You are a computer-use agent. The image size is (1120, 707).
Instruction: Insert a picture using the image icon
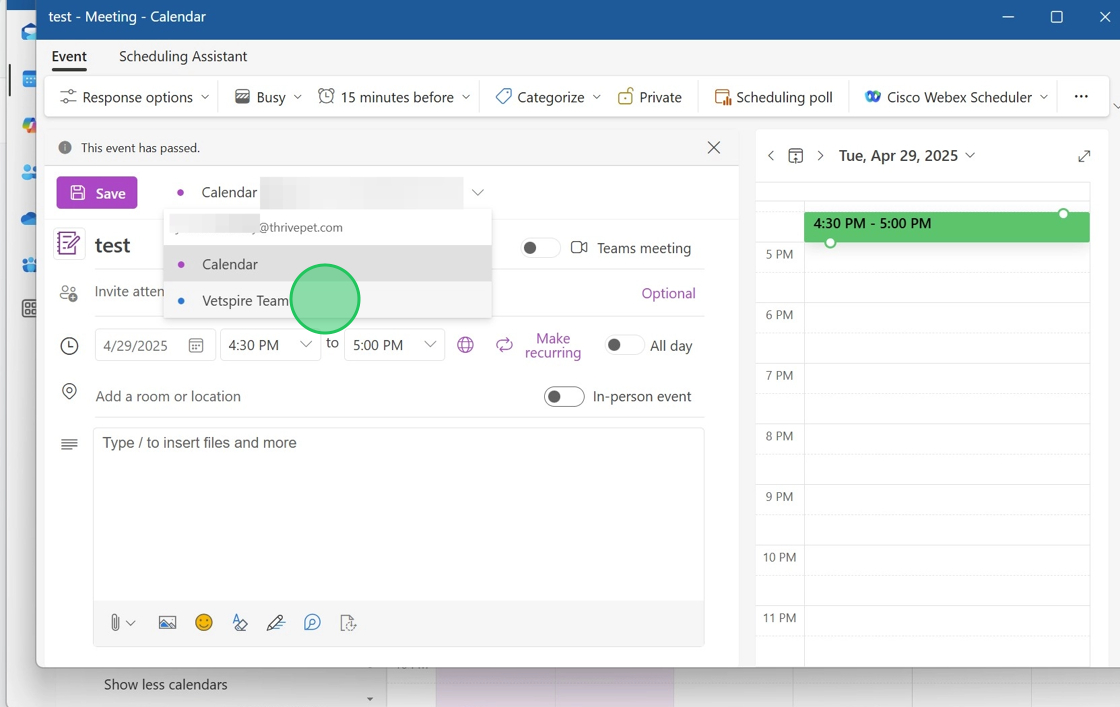click(x=167, y=623)
